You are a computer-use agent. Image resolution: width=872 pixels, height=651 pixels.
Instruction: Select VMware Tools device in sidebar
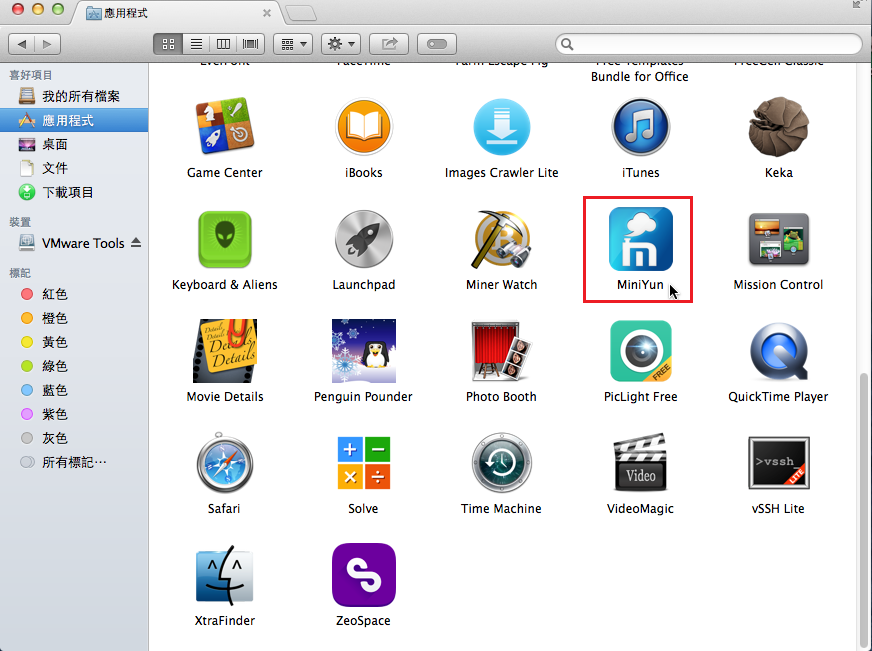coord(74,243)
